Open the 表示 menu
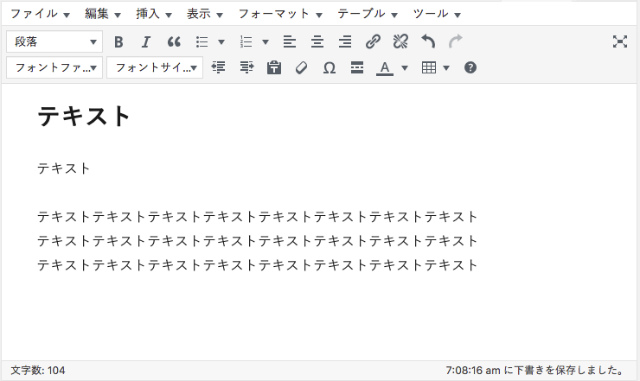This screenshot has height=381, width=640. pyautogui.click(x=204, y=14)
